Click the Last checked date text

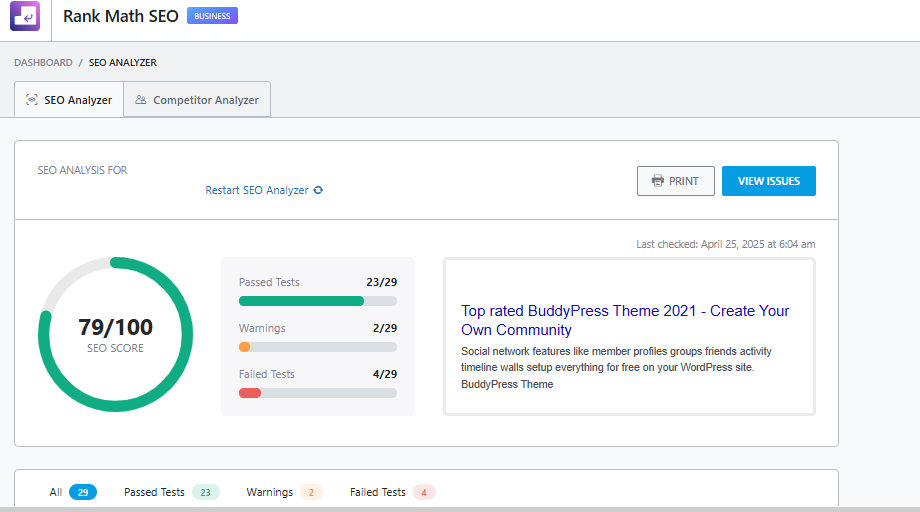[x=726, y=244]
